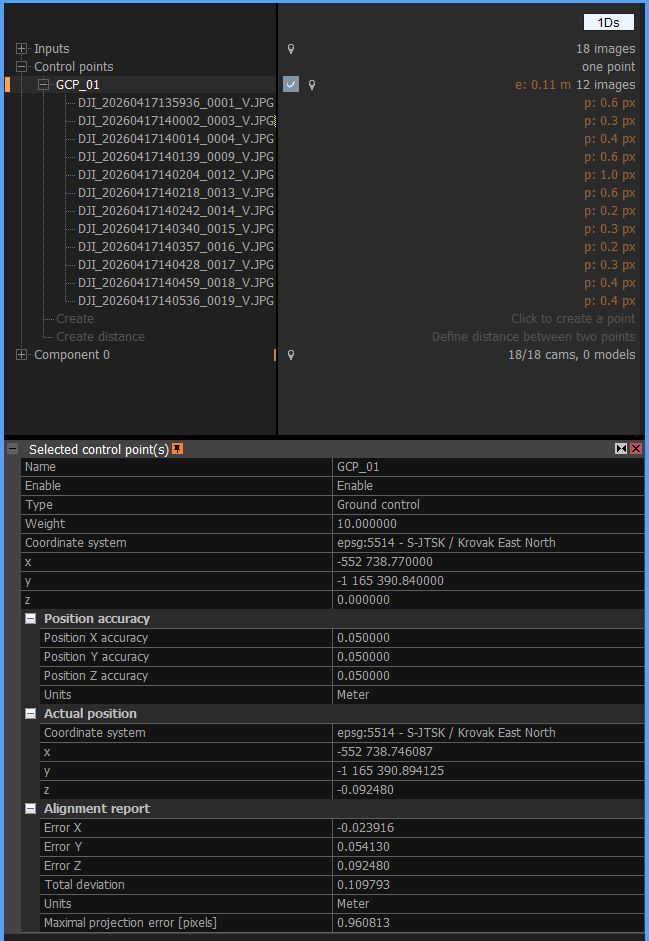Click the undock icon left of the red close button
This screenshot has width=649, height=941.
coord(621,448)
